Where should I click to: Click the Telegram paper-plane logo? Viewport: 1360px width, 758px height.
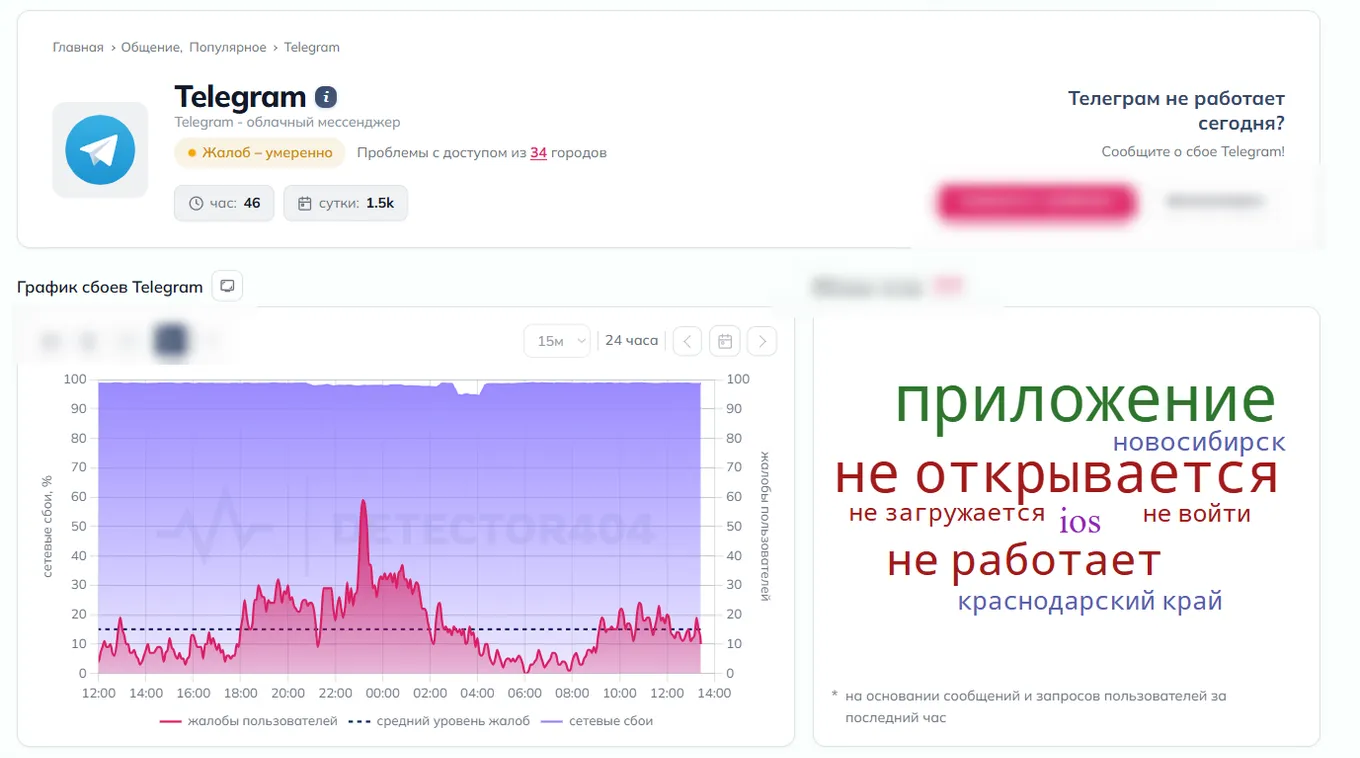tap(100, 150)
